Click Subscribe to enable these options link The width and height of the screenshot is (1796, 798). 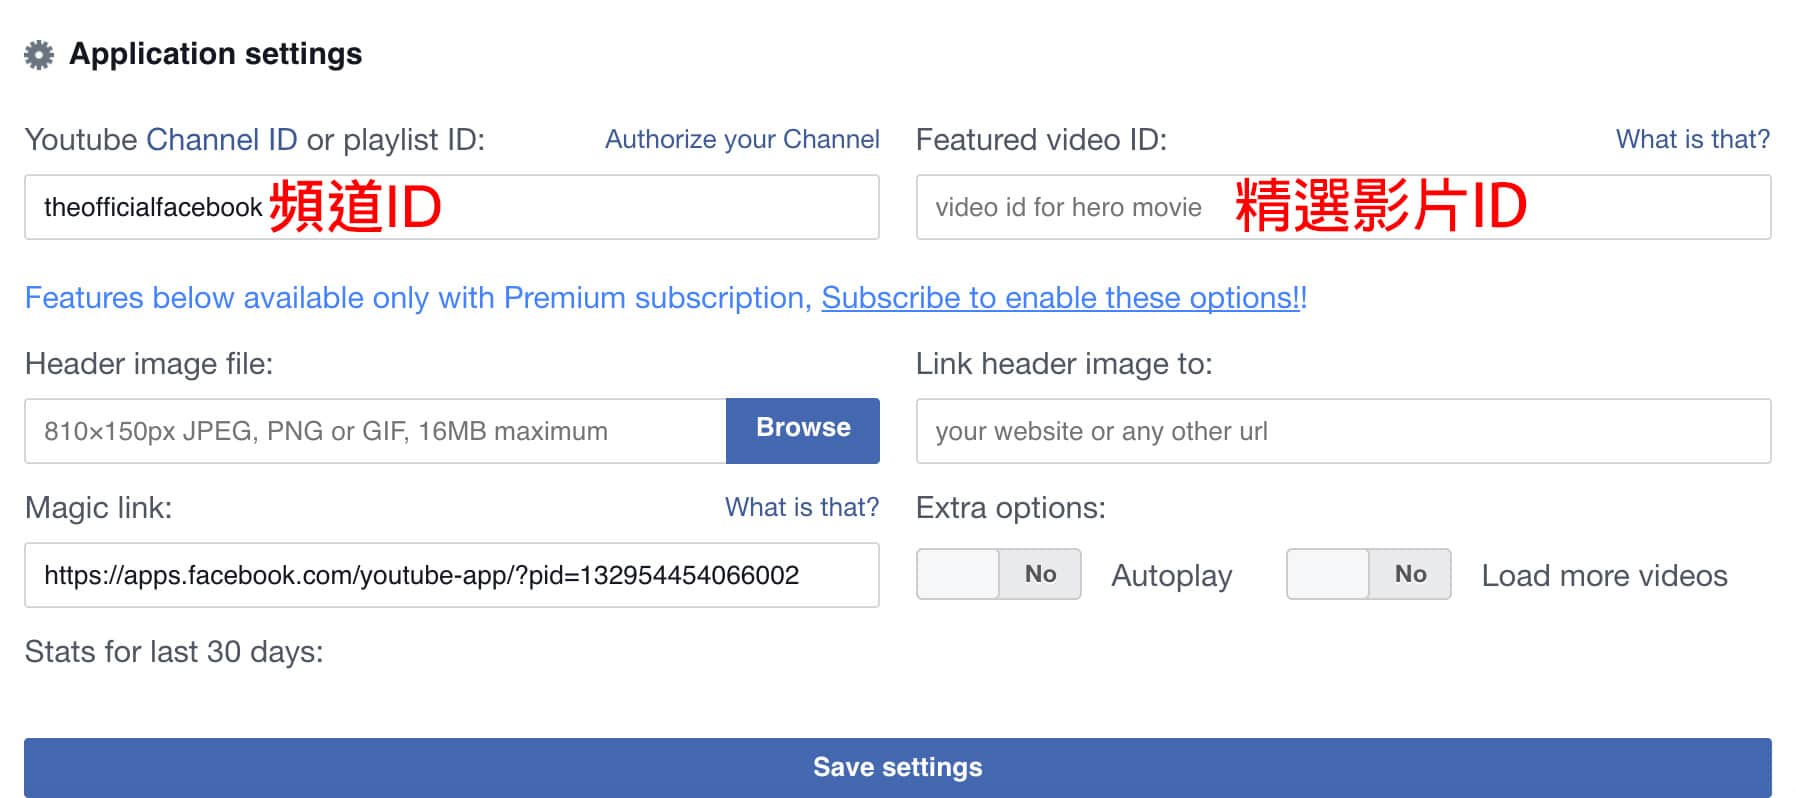pos(1061,298)
